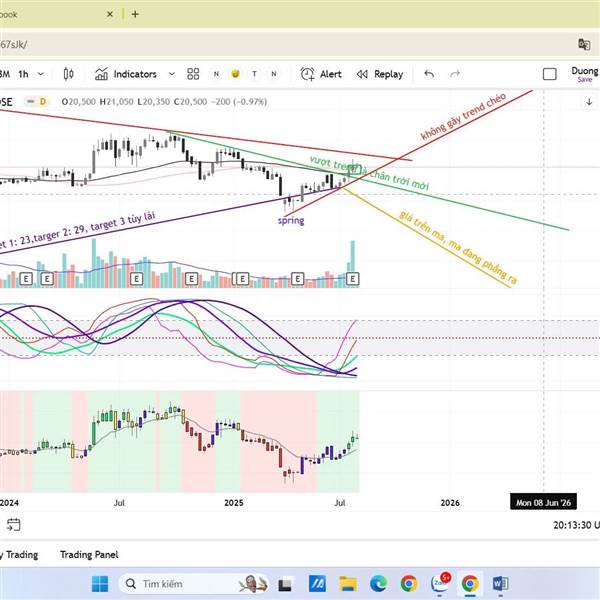Open a new browser tab
The width and height of the screenshot is (600, 600).
coord(135,14)
